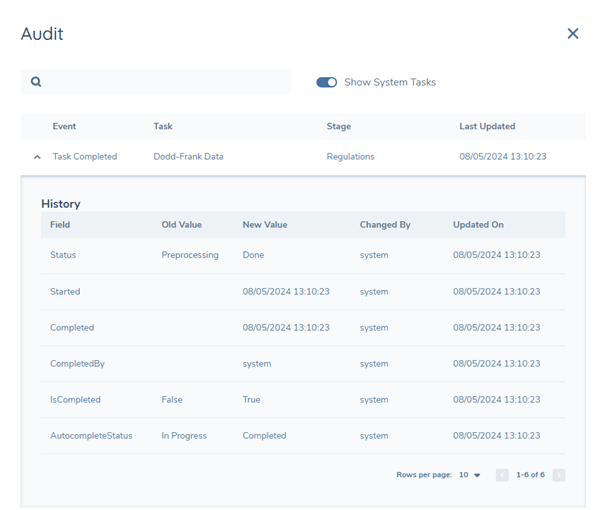Sort by the Event column header

pos(64,126)
